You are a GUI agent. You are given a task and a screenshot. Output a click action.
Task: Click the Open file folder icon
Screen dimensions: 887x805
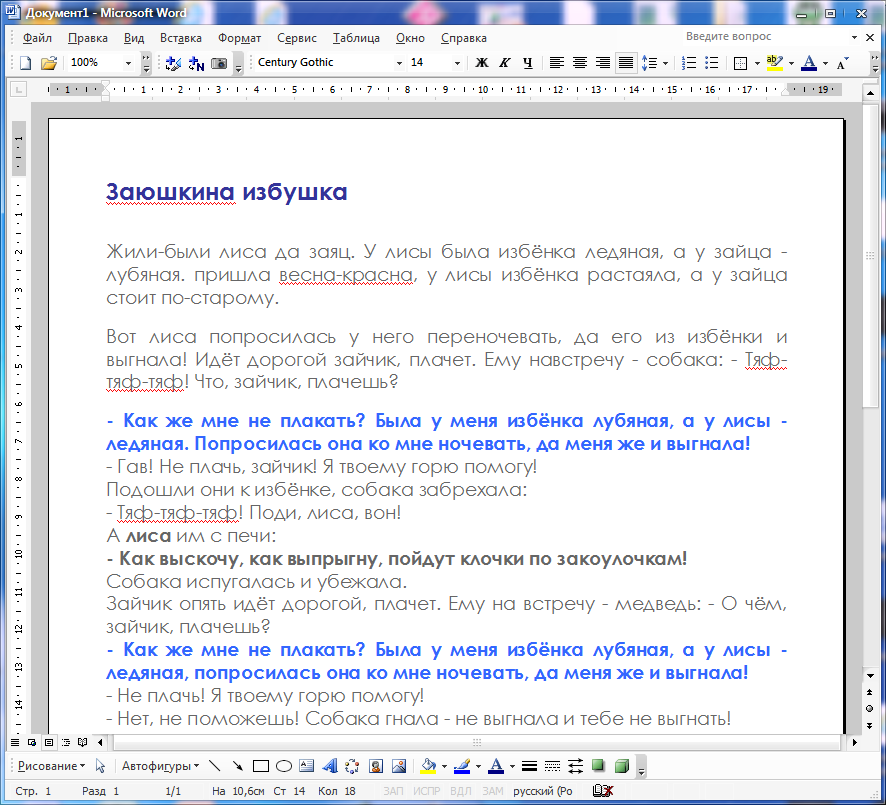[49, 63]
